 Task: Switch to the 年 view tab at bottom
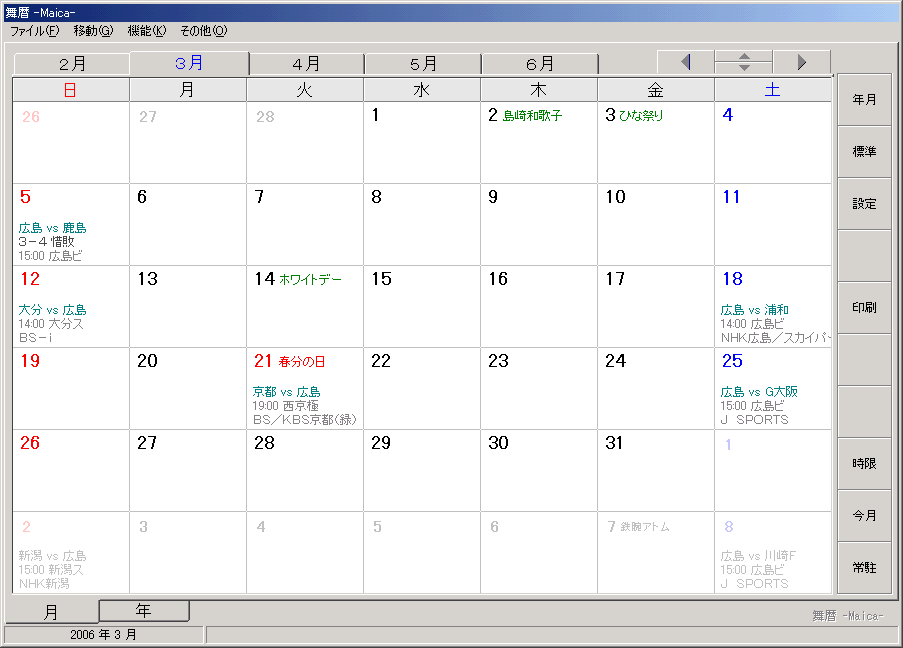(x=144, y=610)
